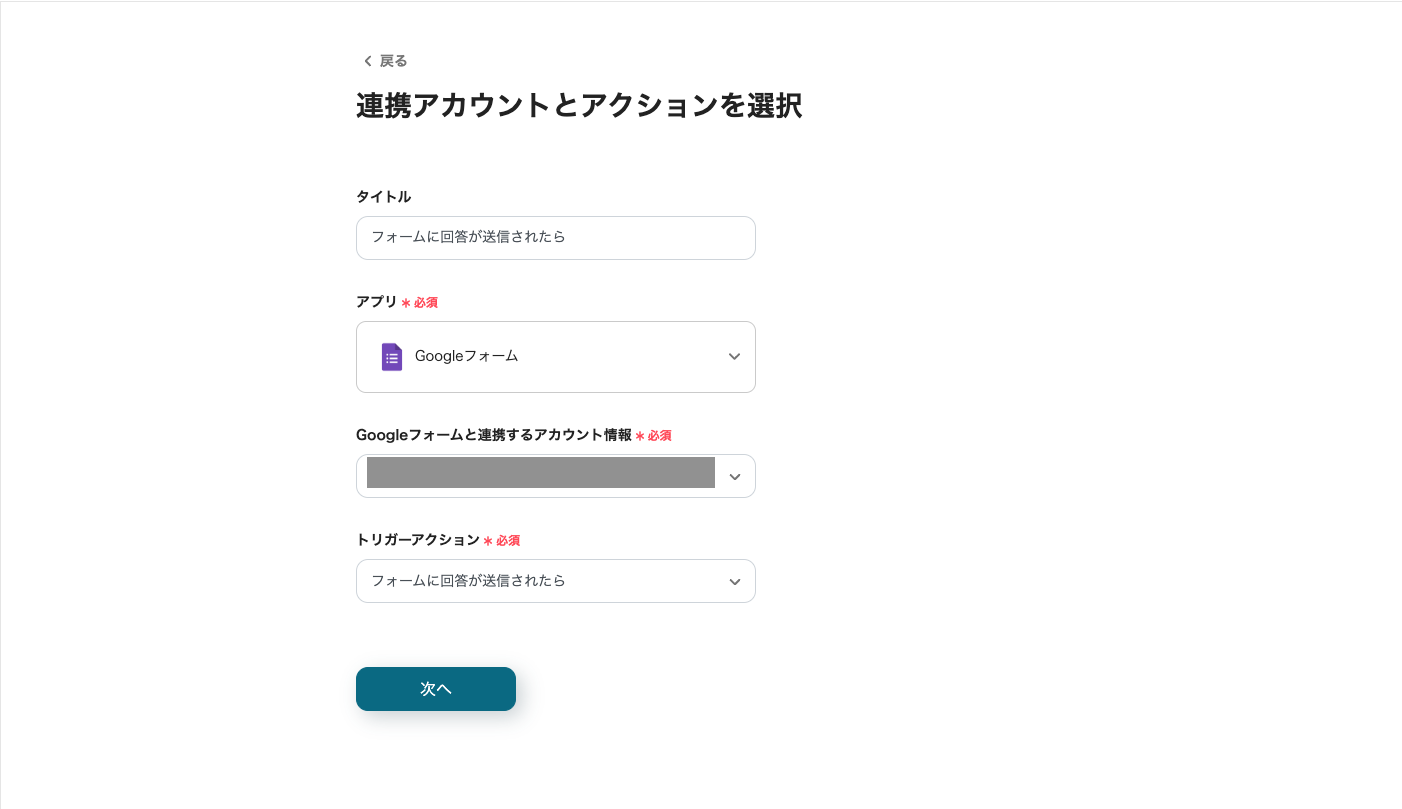Screen dimensions: 1402x809
Task: Open the greyed-out account selection box
Action: point(540,473)
